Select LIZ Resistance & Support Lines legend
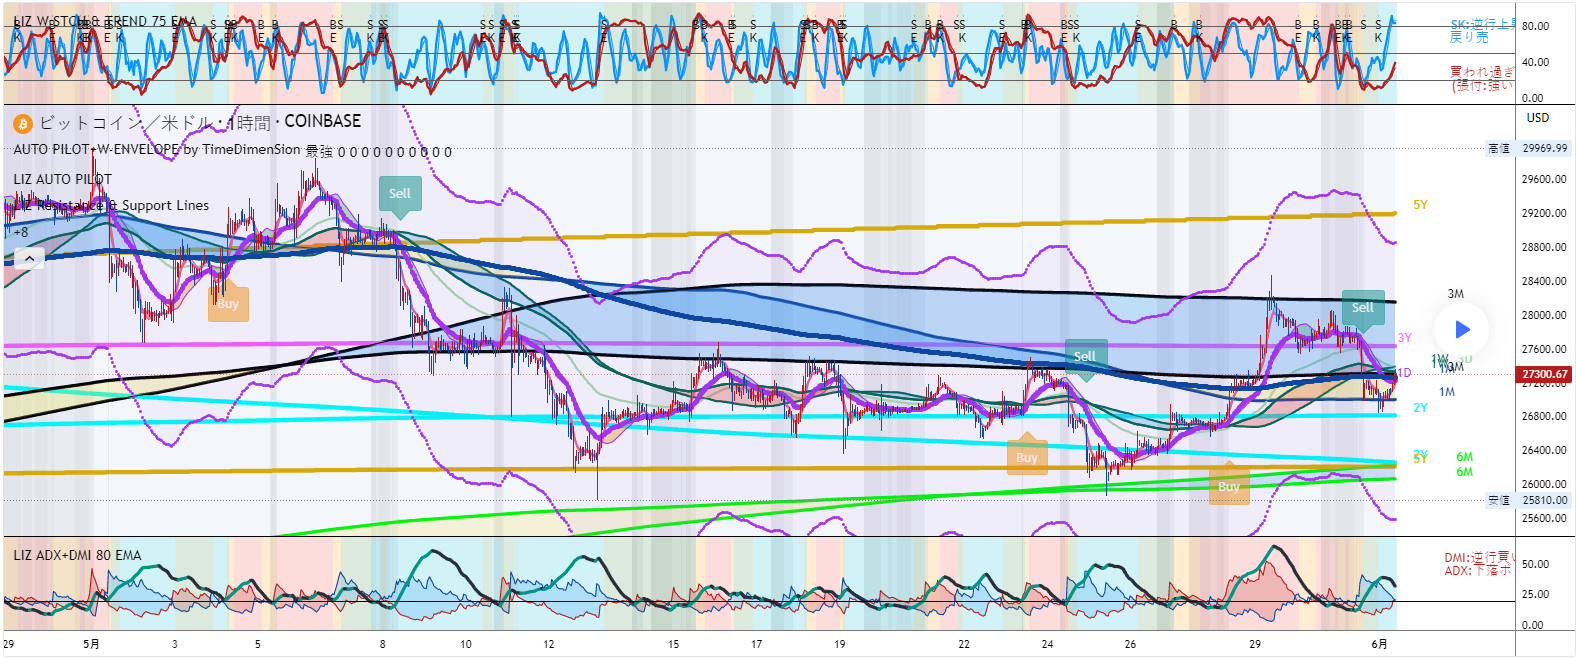This screenshot has width=1576, height=658. pyautogui.click(x=112, y=206)
